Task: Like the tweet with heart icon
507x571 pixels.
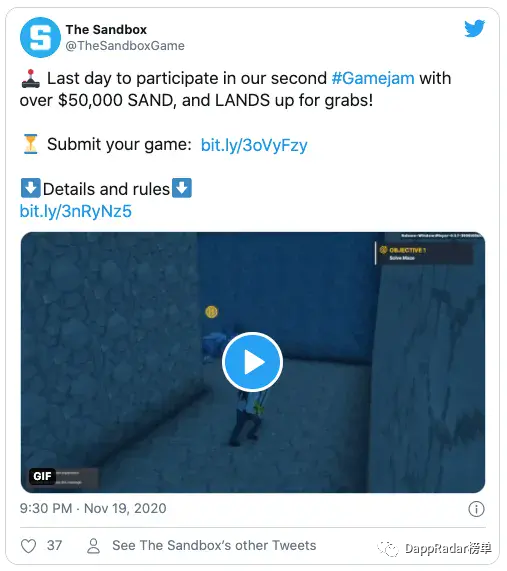Action: (x=28, y=546)
